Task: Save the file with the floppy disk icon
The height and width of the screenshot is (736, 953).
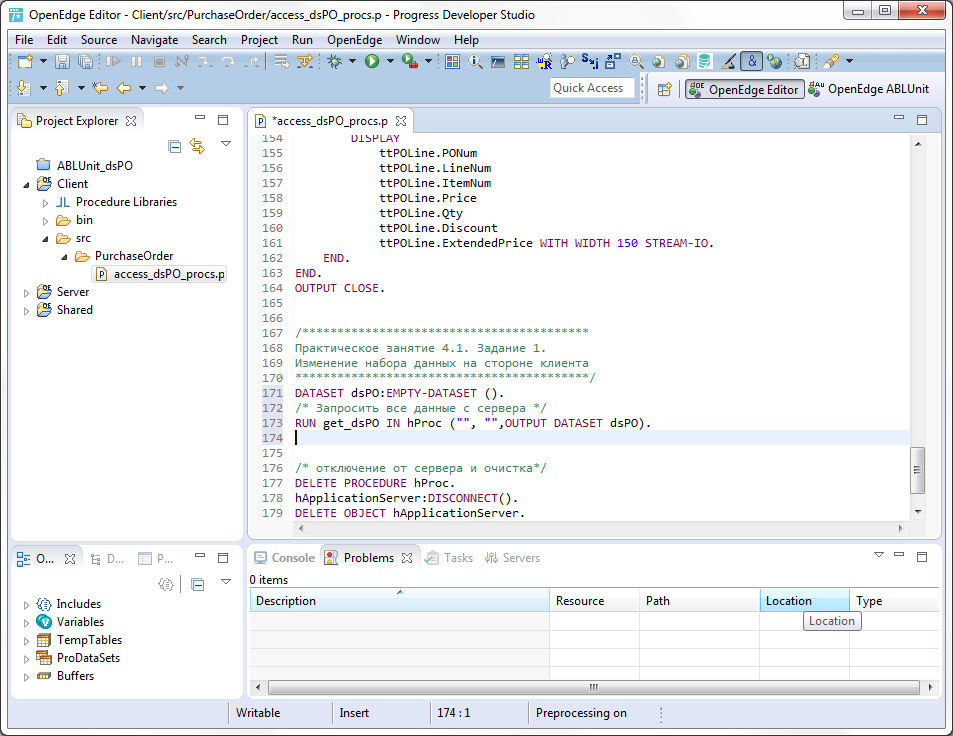Action: pyautogui.click(x=62, y=61)
